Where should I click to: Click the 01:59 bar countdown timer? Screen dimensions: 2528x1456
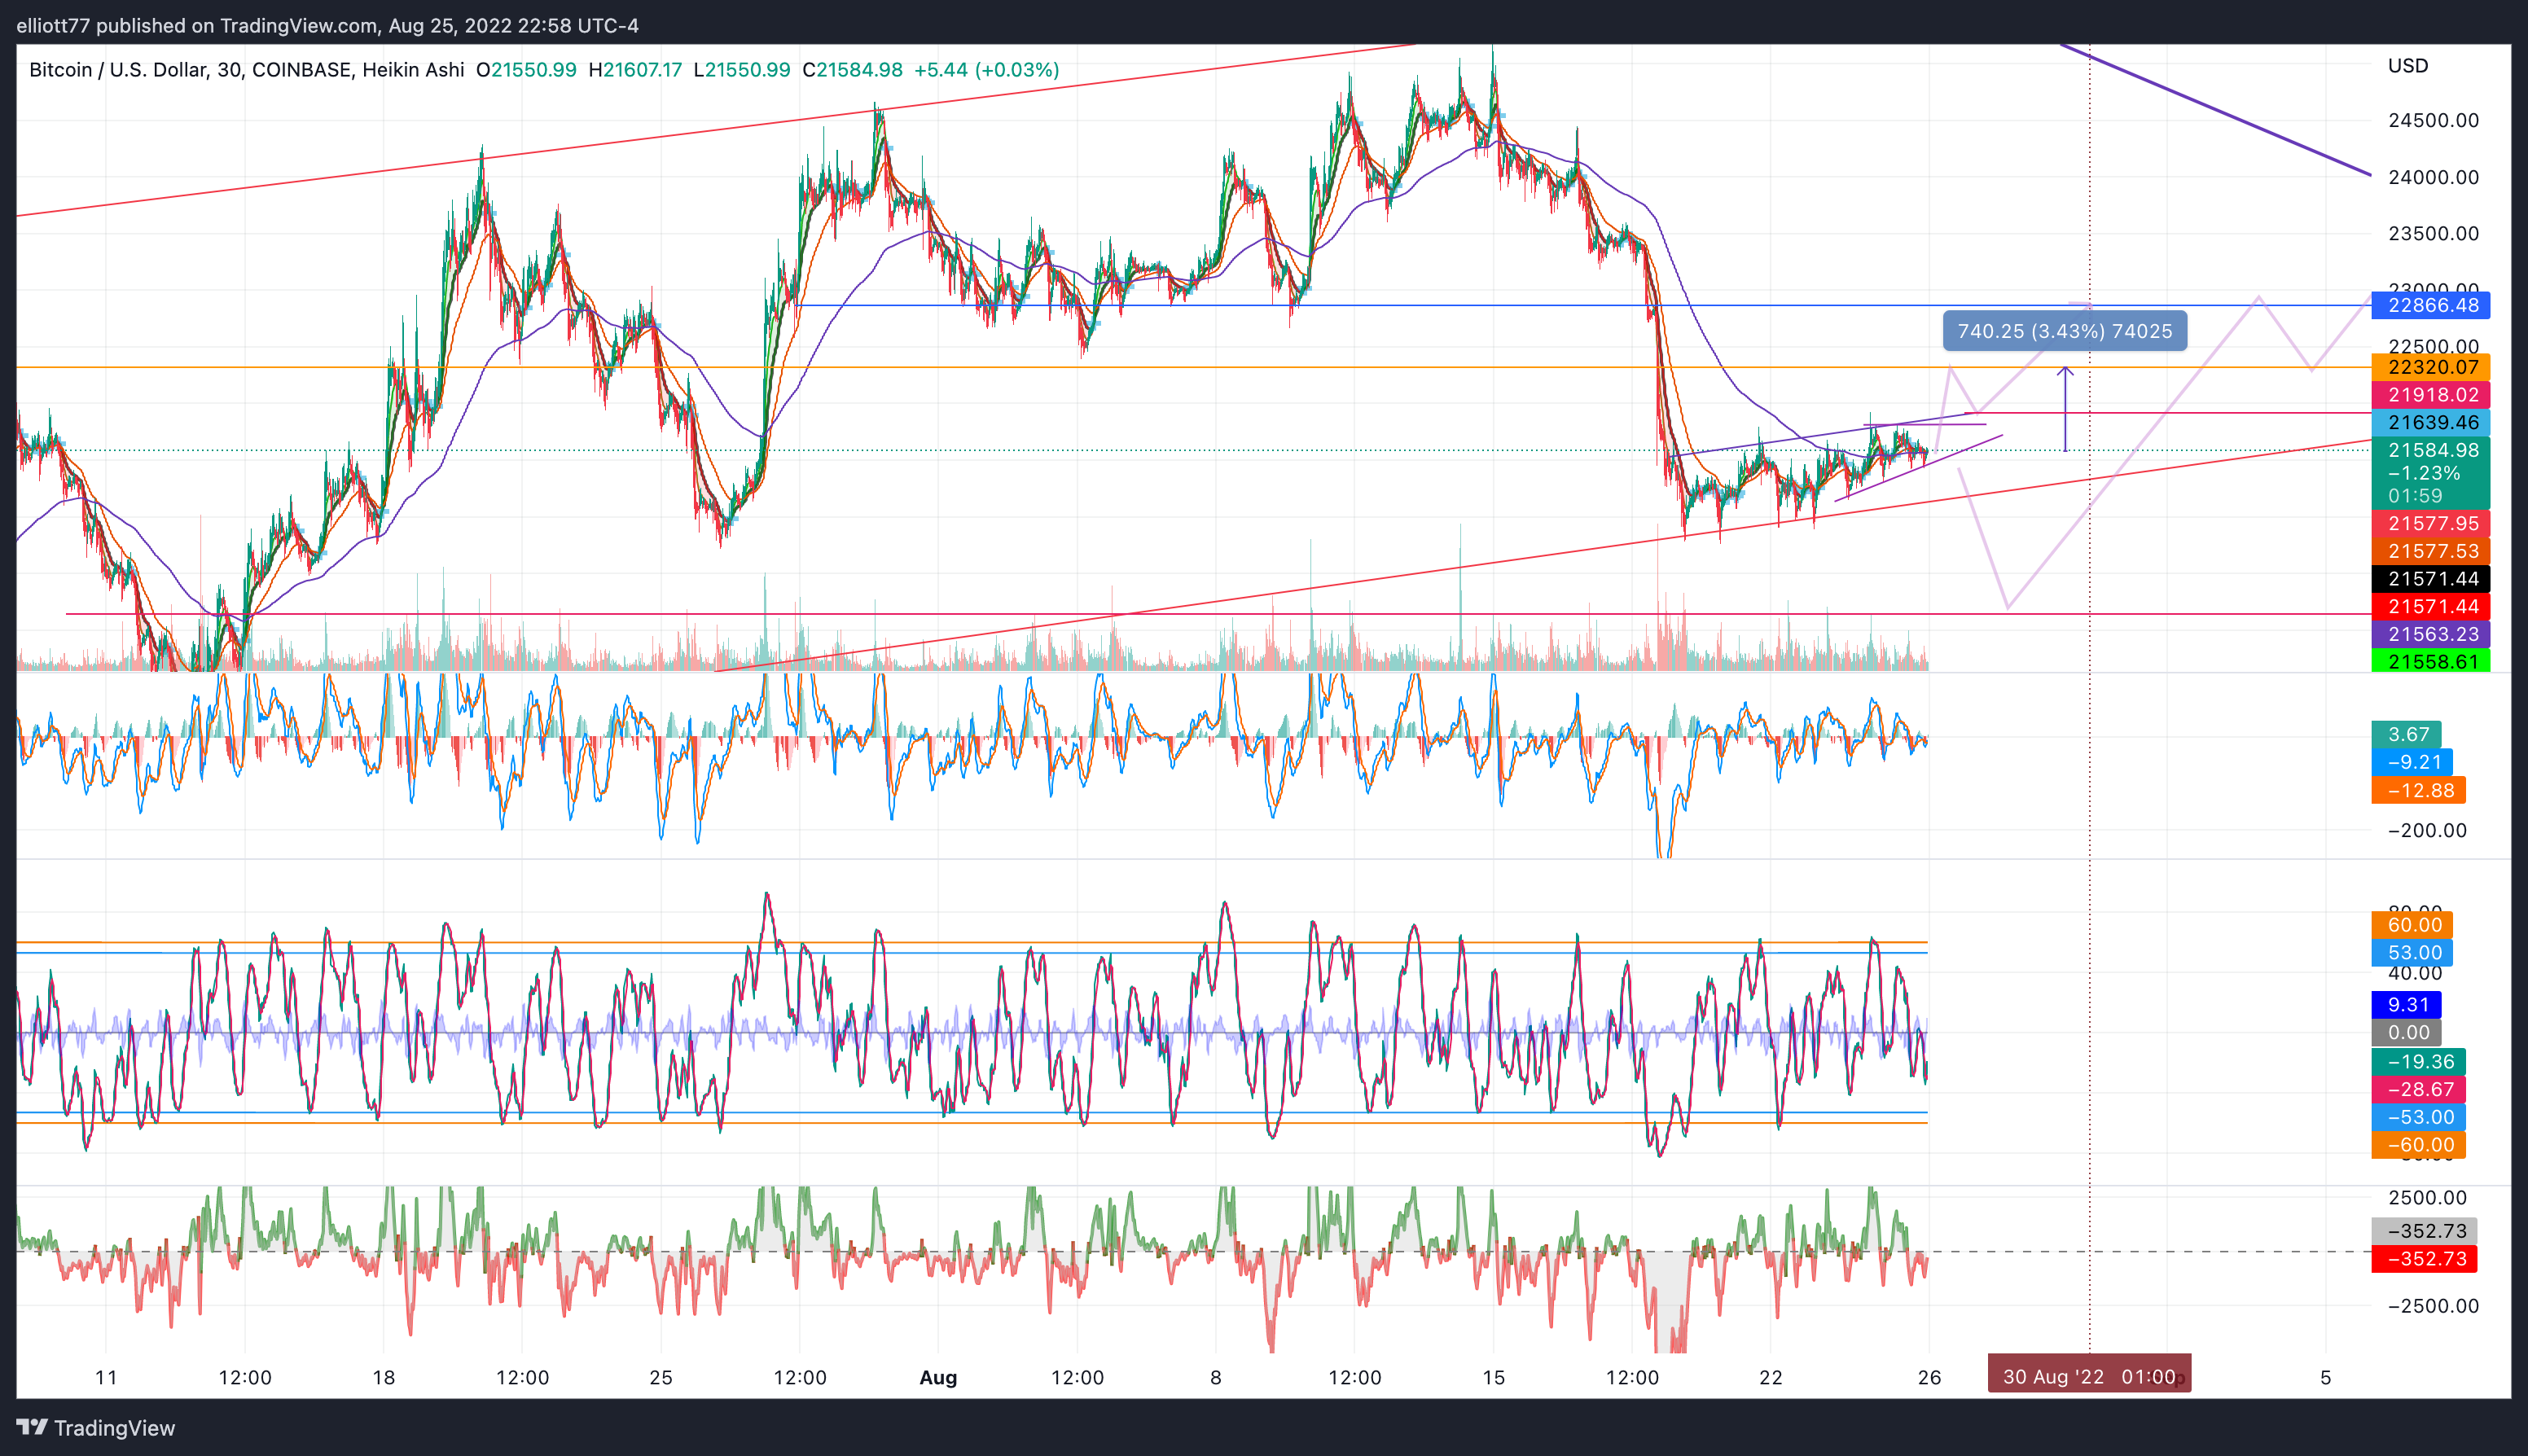coord(2415,496)
